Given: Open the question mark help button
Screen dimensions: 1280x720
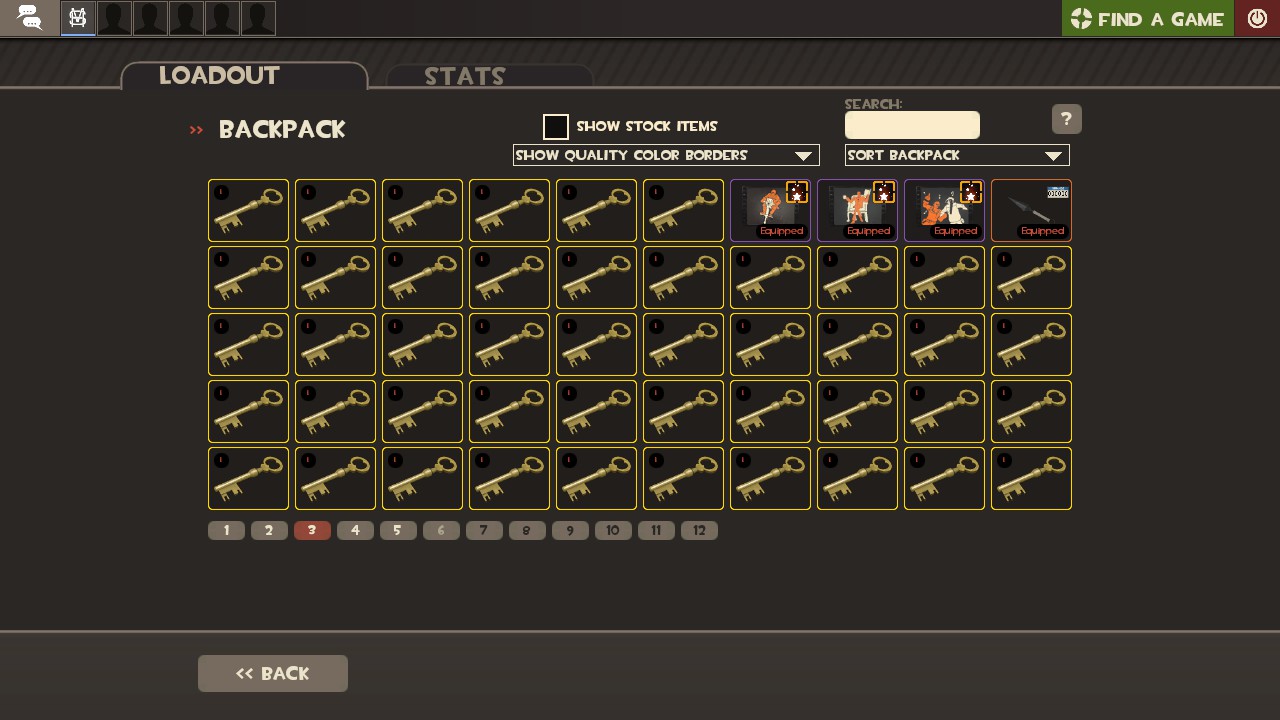Looking at the screenshot, I should [1067, 119].
